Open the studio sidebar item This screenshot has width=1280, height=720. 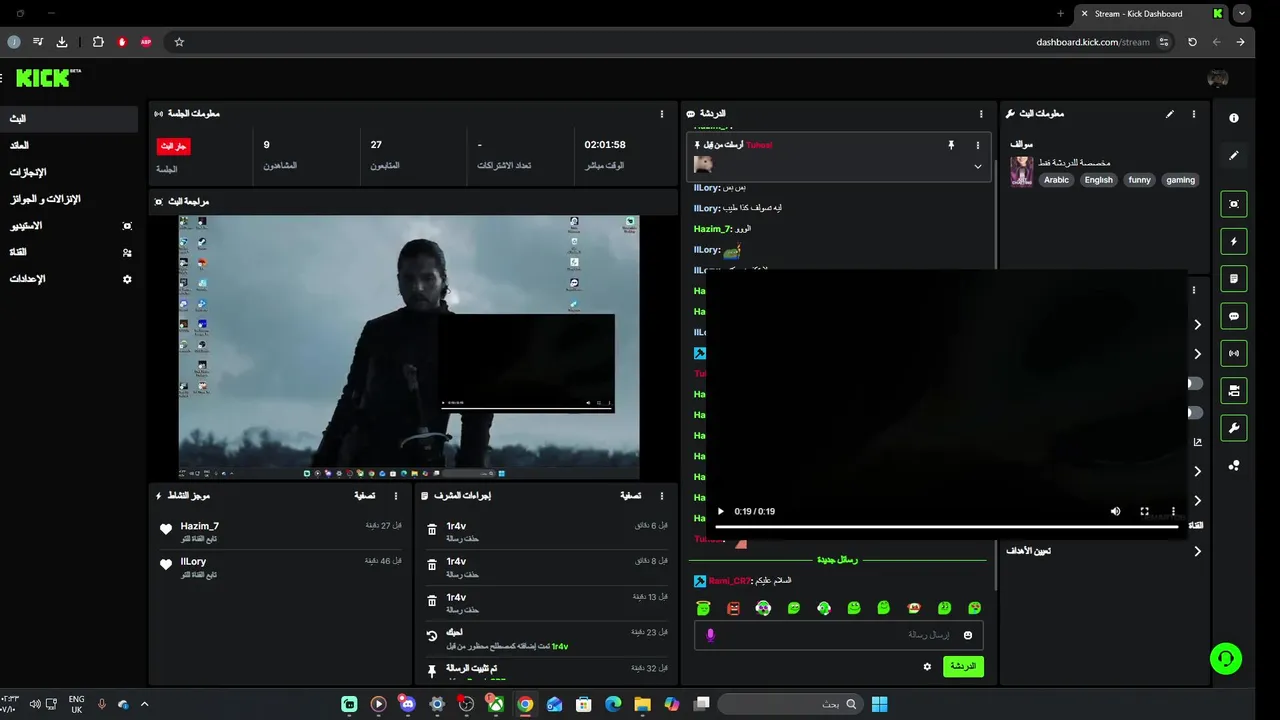(69, 226)
